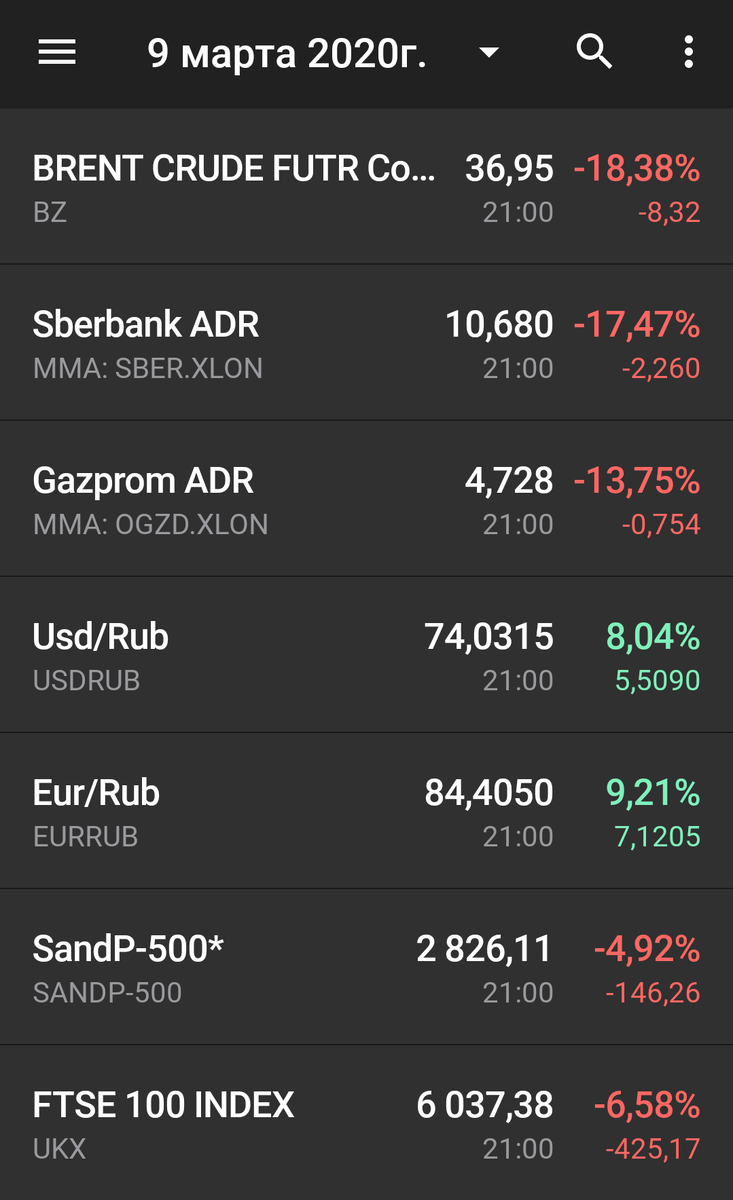The width and height of the screenshot is (733, 1200).
Task: Expand the date dropdown arrow
Action: [489, 53]
